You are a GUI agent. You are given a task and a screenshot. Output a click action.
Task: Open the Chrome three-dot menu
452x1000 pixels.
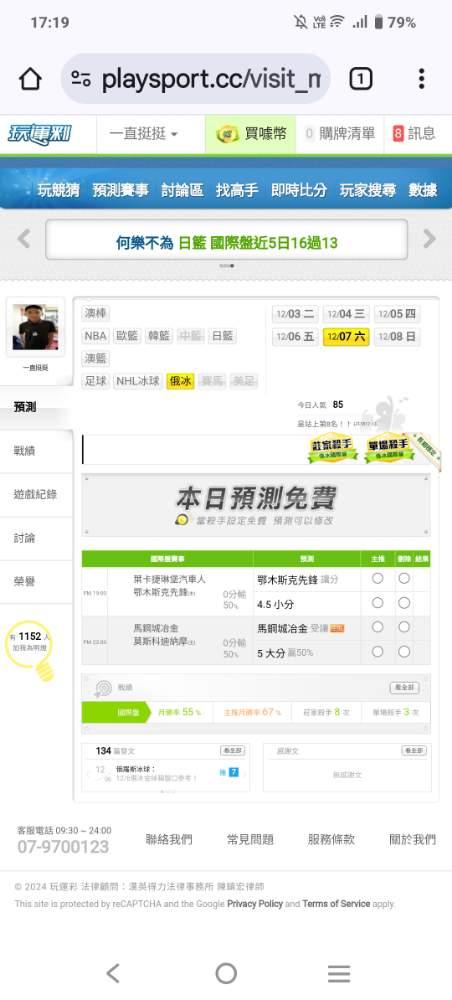pos(421,79)
